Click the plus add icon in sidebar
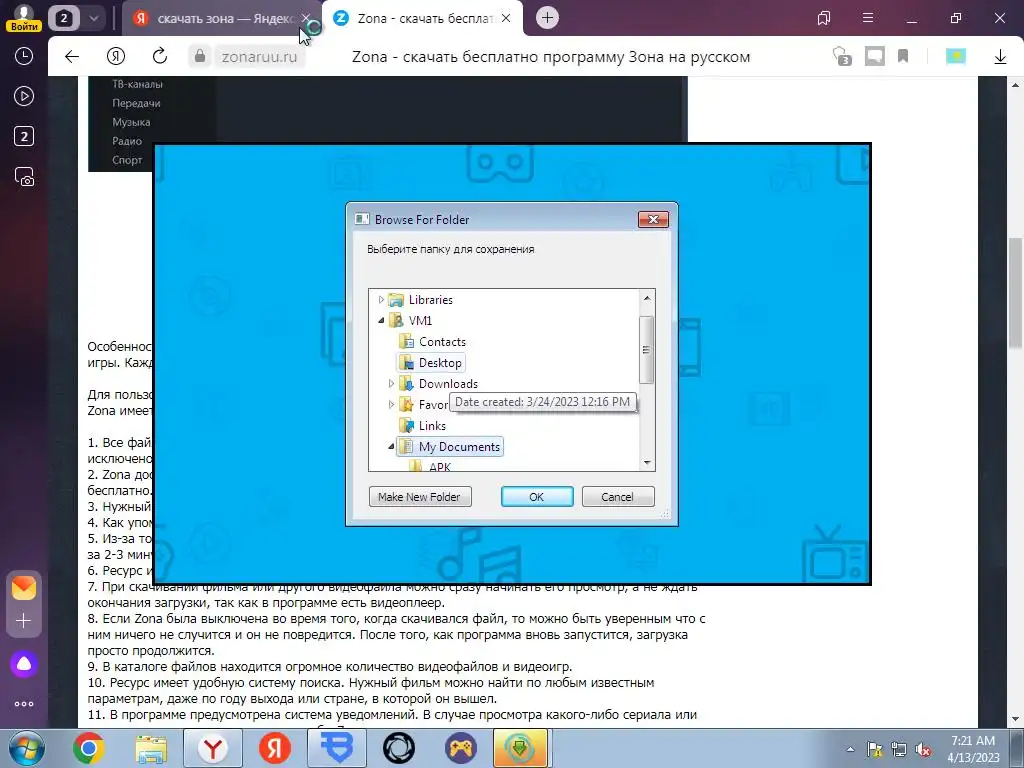The width and height of the screenshot is (1024, 768). (24, 620)
